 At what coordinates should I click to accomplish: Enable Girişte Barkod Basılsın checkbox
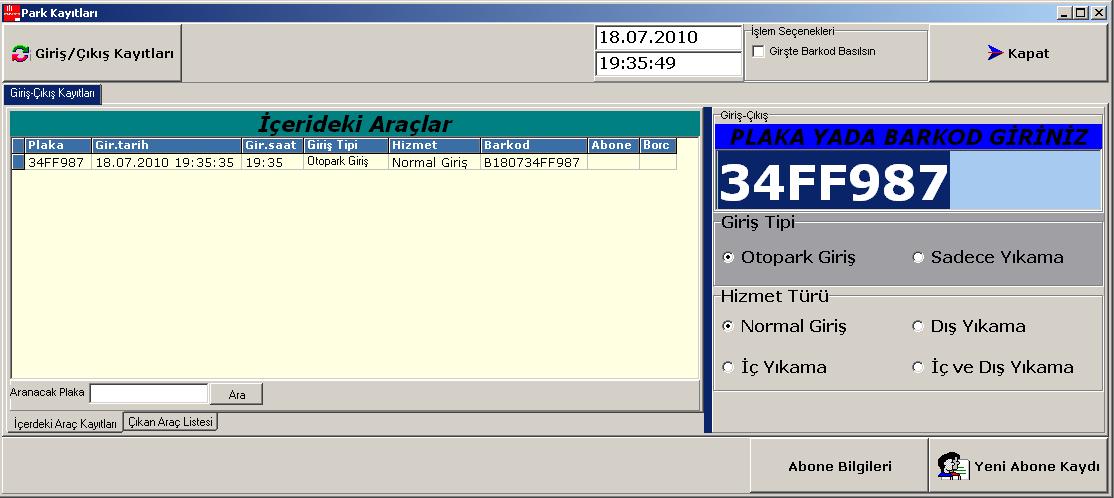[758, 51]
